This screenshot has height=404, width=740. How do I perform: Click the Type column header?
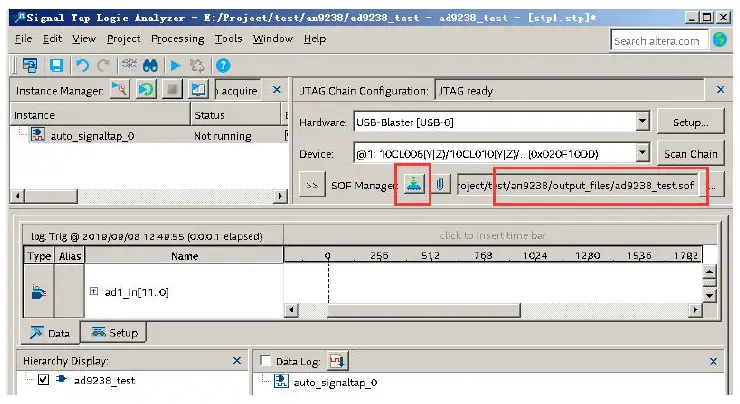point(39,256)
